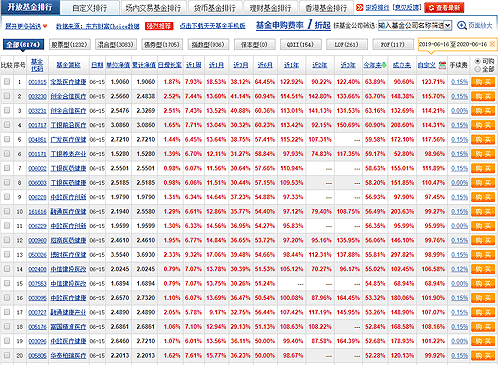Click the orange double-arrow icon near 定投排行
The height and width of the screenshot is (365, 500).
(359, 7)
